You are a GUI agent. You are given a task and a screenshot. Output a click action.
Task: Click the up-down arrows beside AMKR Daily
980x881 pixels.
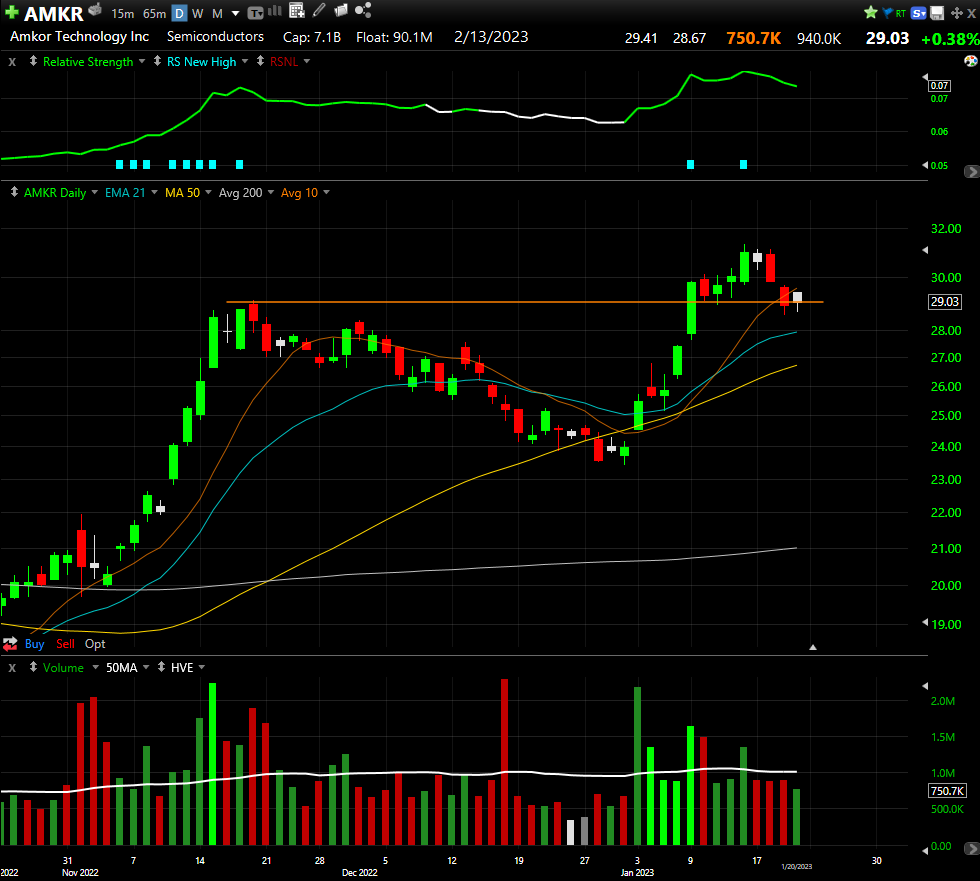[x=14, y=192]
